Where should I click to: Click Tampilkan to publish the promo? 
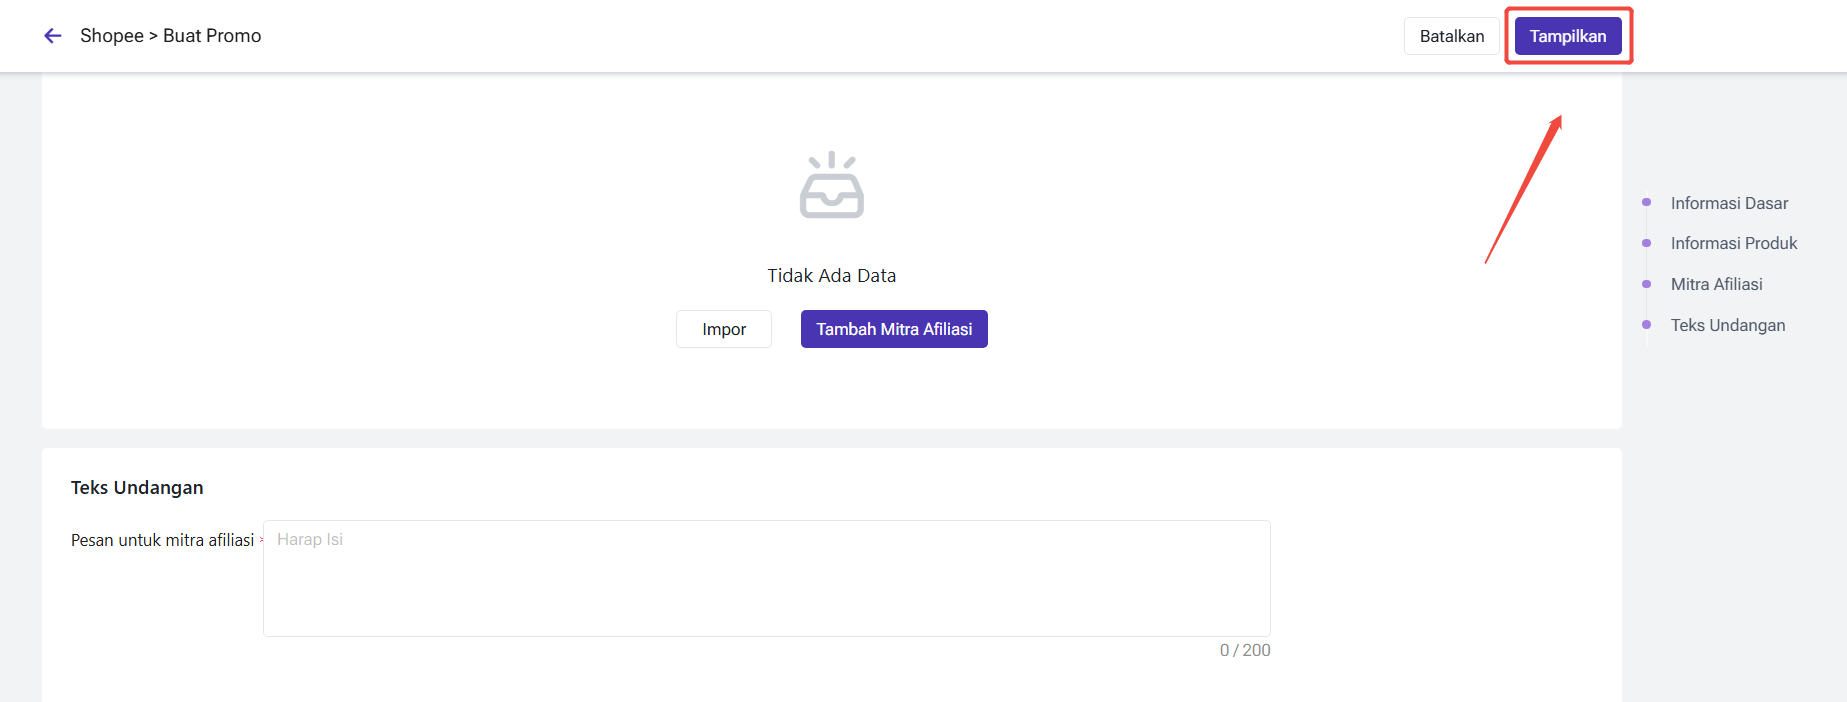point(1568,36)
